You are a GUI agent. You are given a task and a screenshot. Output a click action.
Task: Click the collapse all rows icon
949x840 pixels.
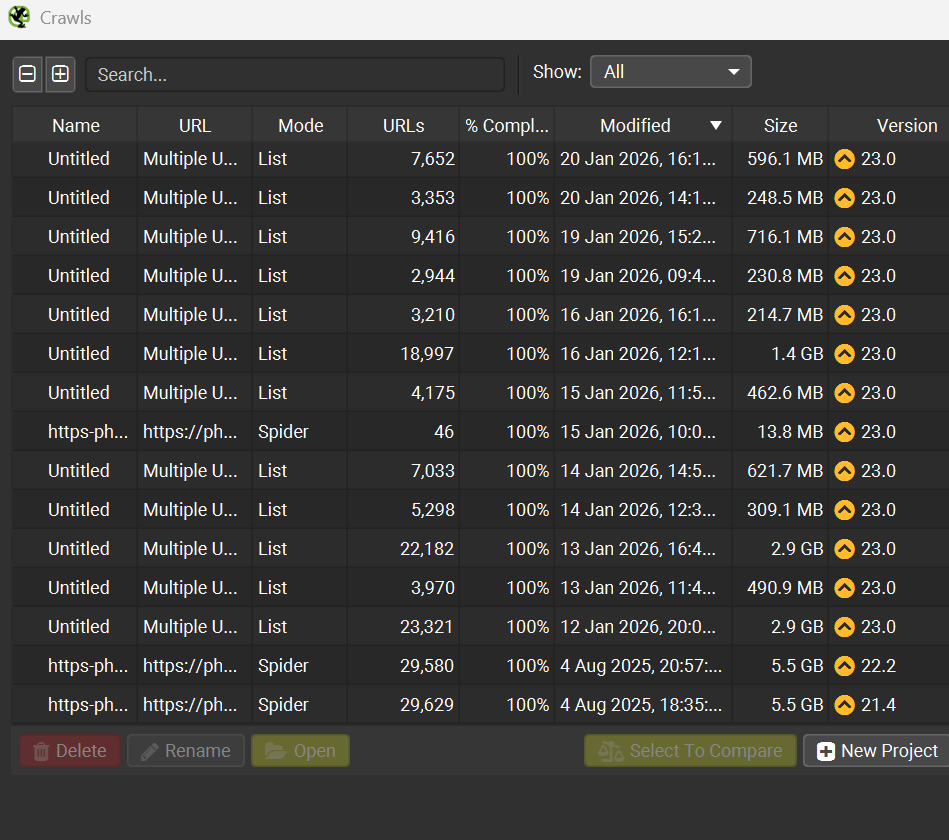point(27,73)
